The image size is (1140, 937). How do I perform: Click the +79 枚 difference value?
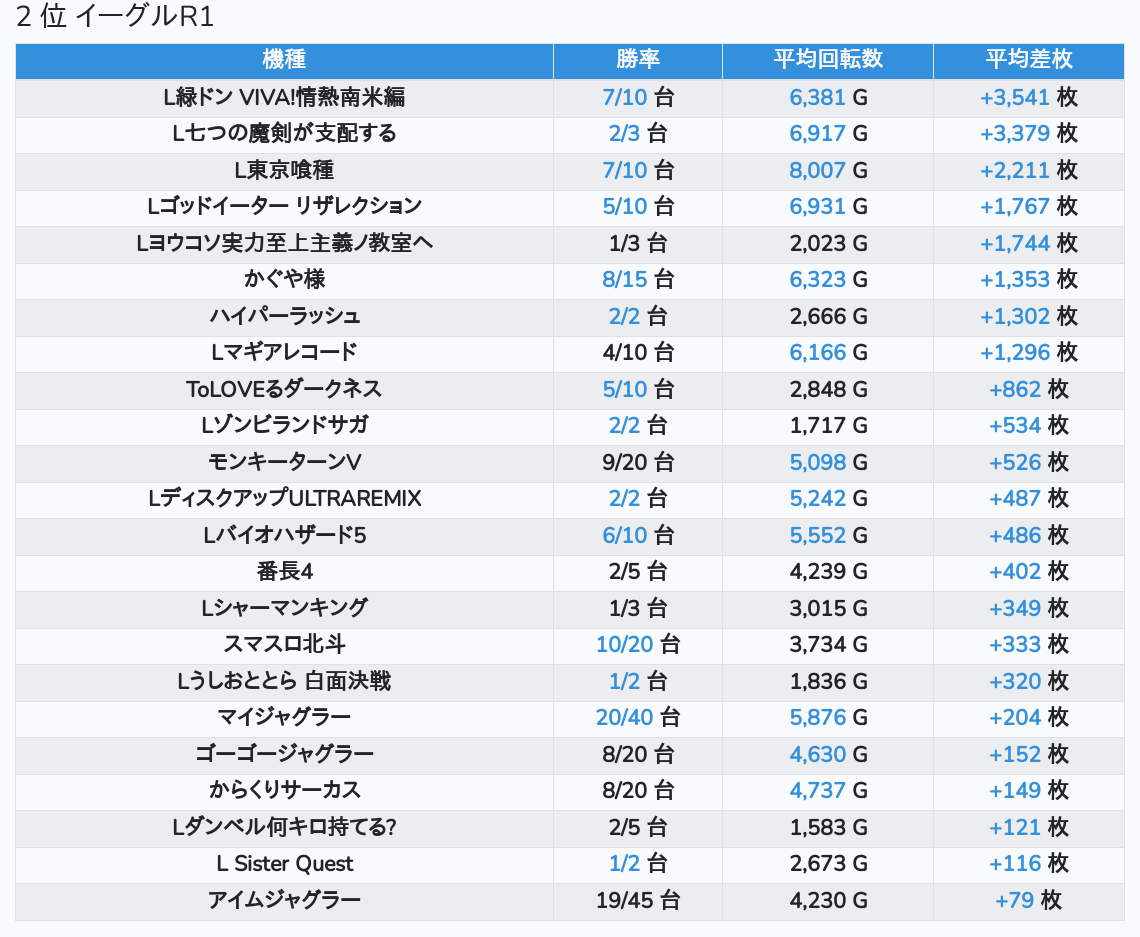tap(1029, 900)
